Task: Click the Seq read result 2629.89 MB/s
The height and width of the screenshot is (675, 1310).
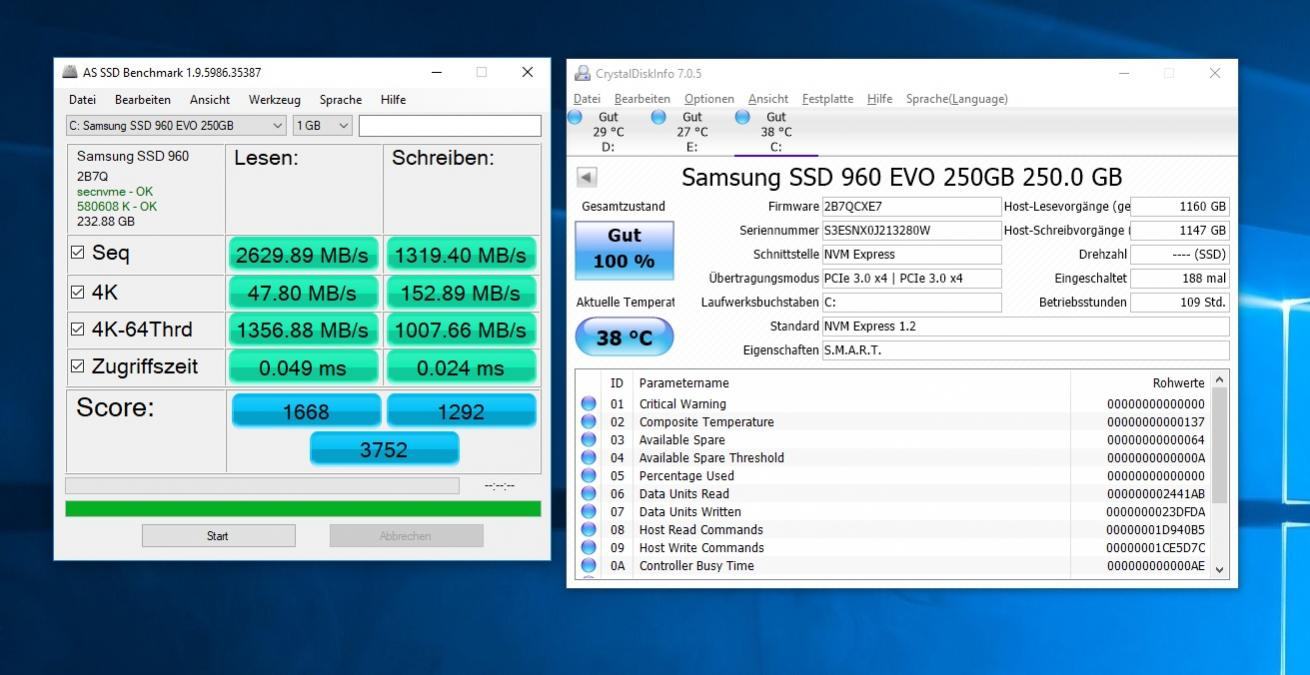Action: [x=304, y=255]
